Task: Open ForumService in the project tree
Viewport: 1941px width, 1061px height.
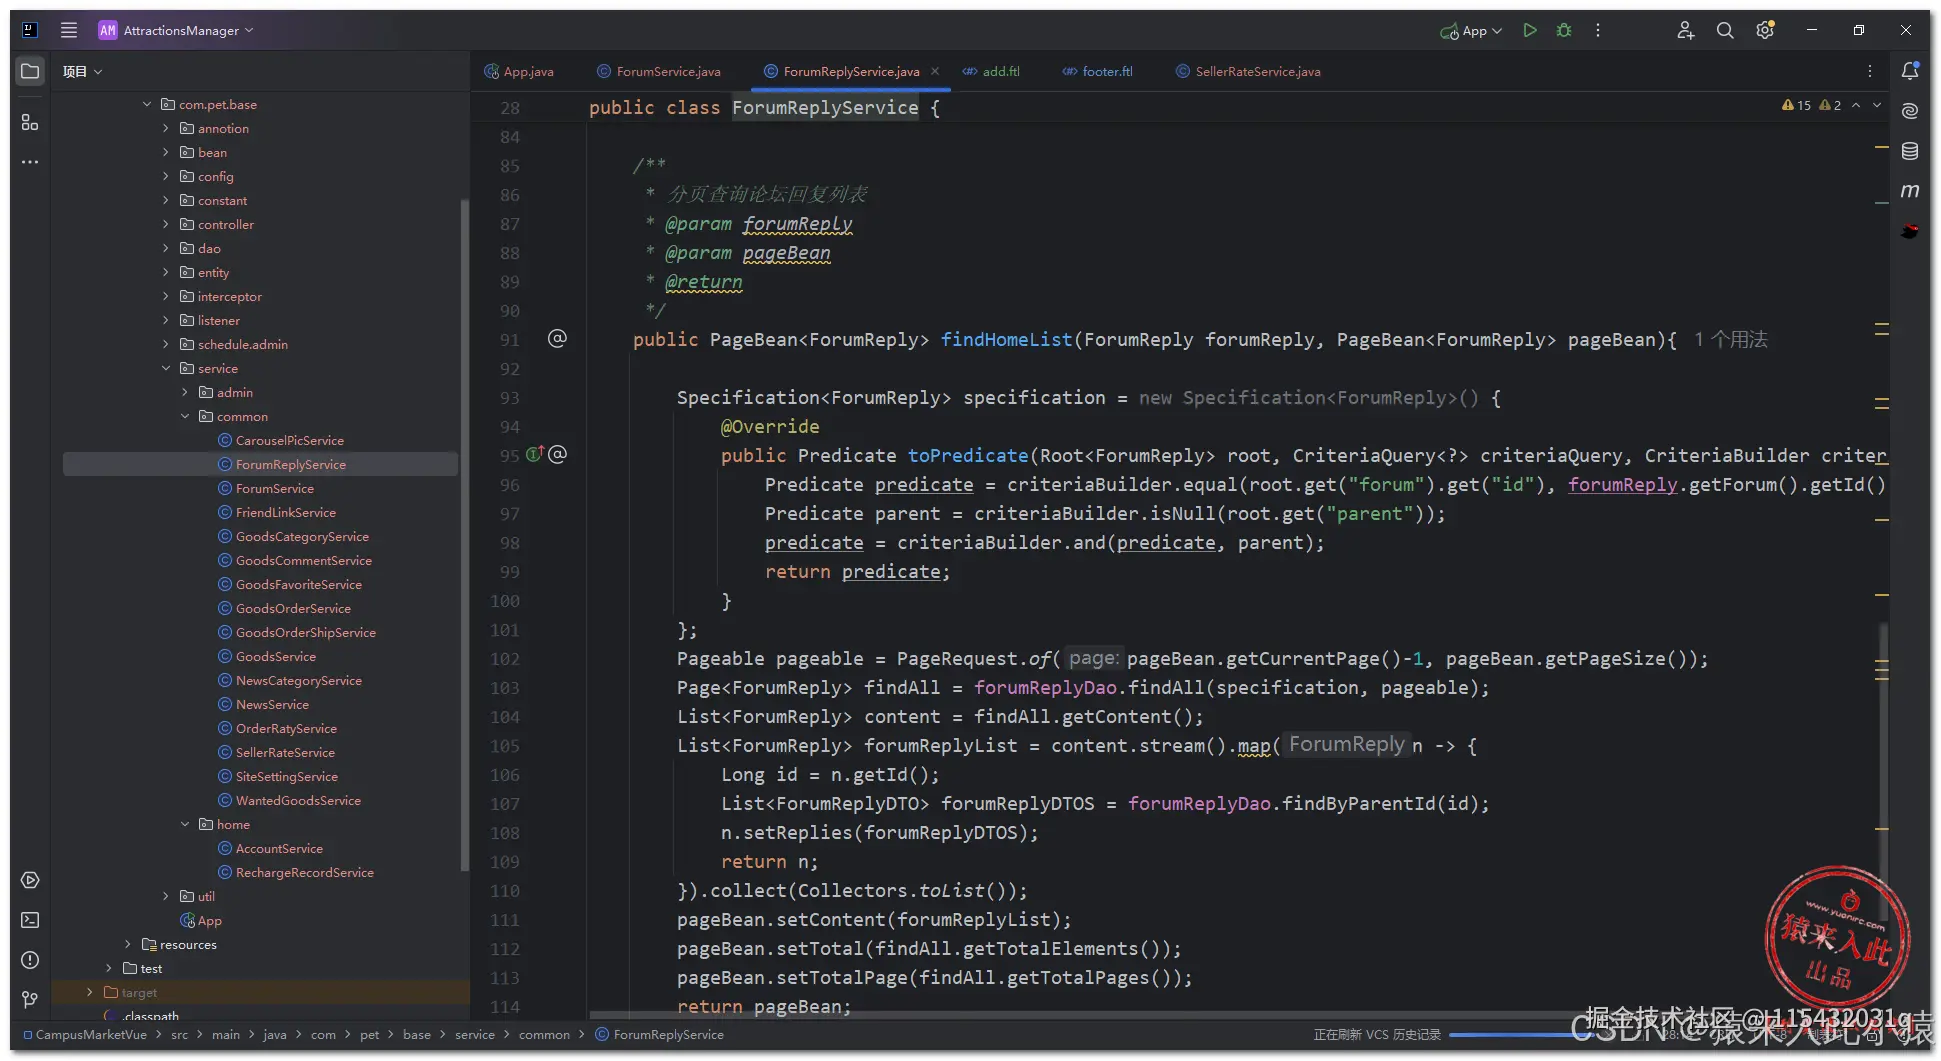Action: tap(275, 488)
